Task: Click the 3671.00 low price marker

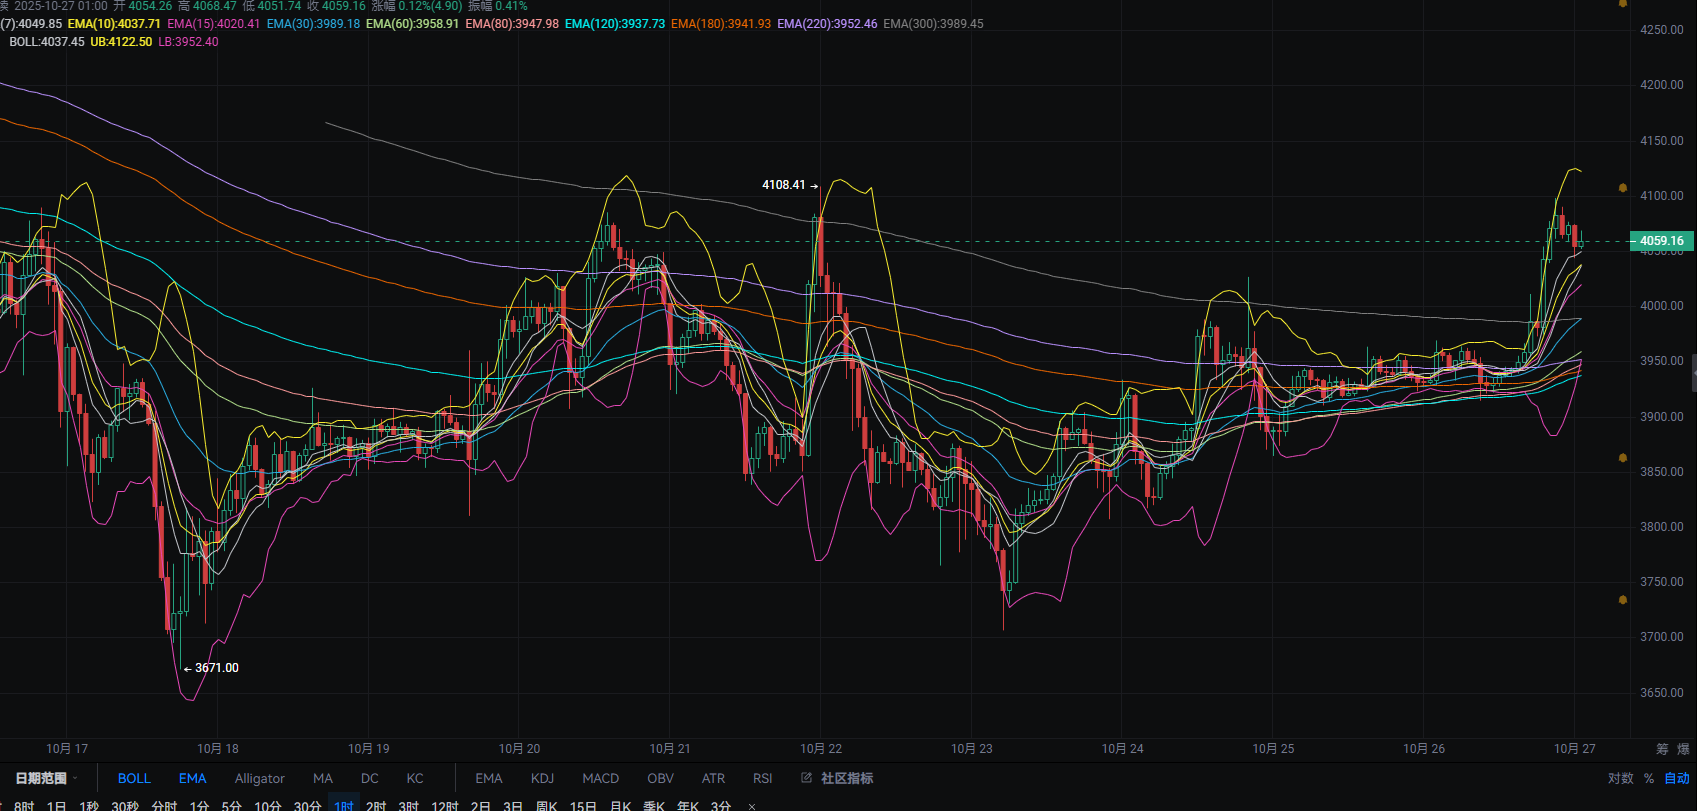Action: (x=217, y=668)
